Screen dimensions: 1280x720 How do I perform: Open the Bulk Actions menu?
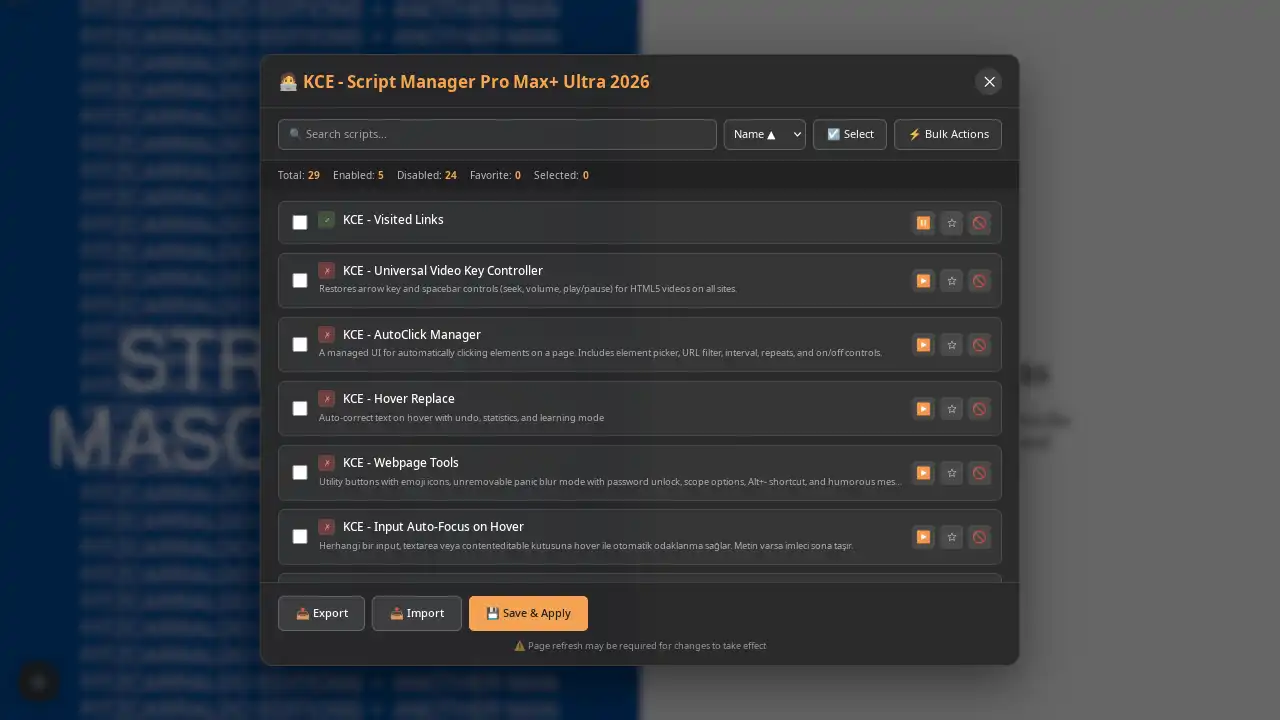(947, 134)
